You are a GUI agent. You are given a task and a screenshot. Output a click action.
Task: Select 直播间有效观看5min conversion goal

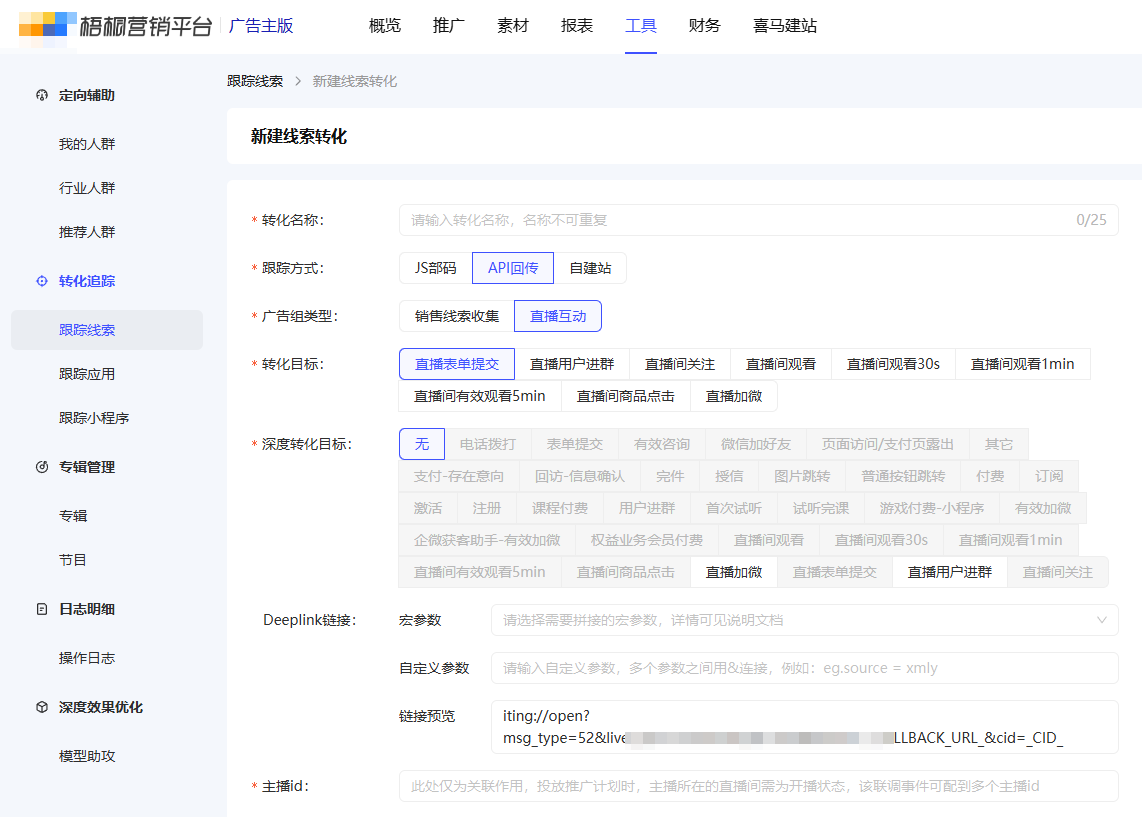pos(479,396)
